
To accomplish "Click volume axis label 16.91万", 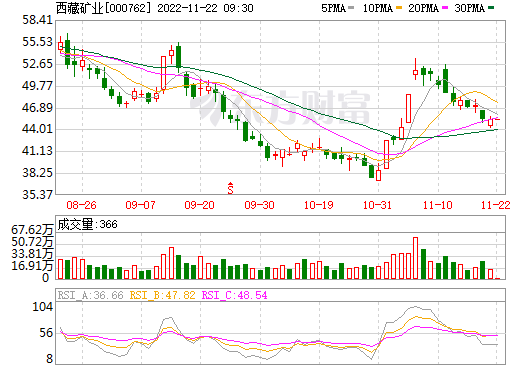I will tap(32, 266).
